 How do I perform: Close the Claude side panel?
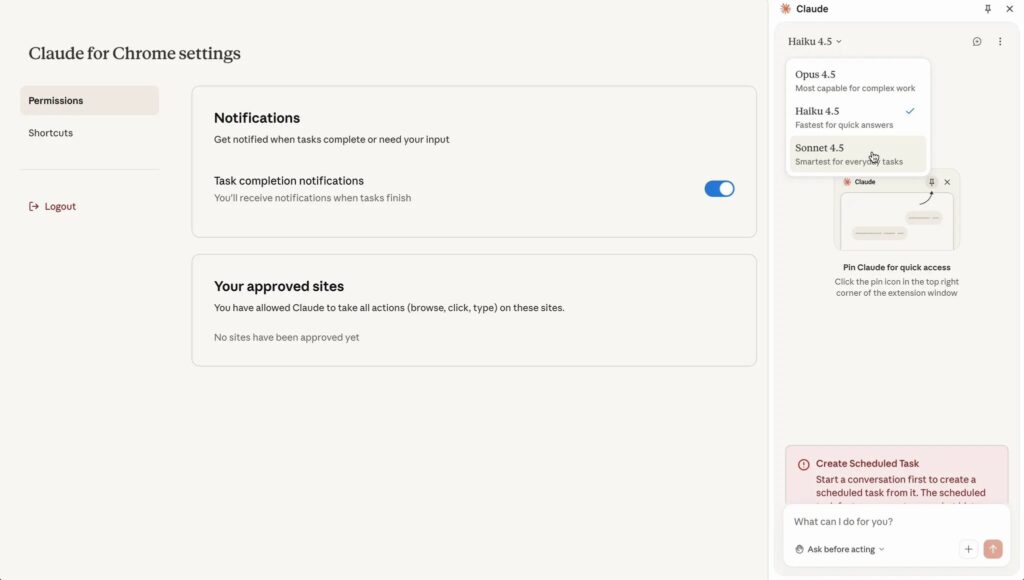click(1009, 9)
